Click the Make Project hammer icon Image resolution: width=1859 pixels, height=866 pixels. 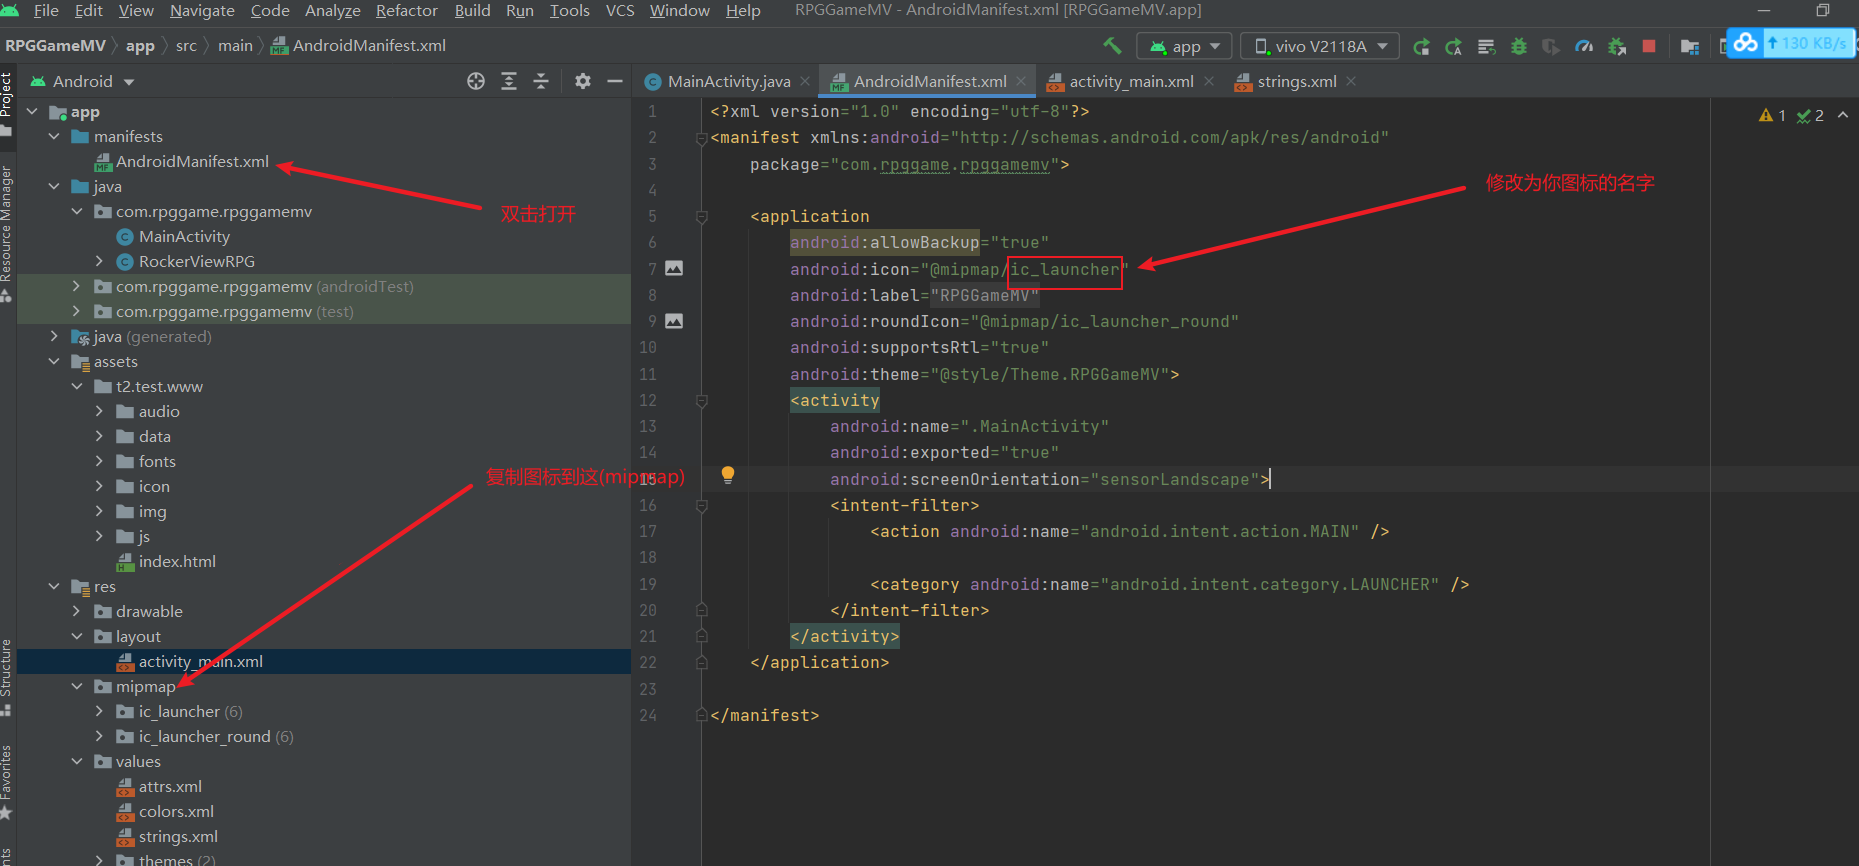click(x=1112, y=46)
